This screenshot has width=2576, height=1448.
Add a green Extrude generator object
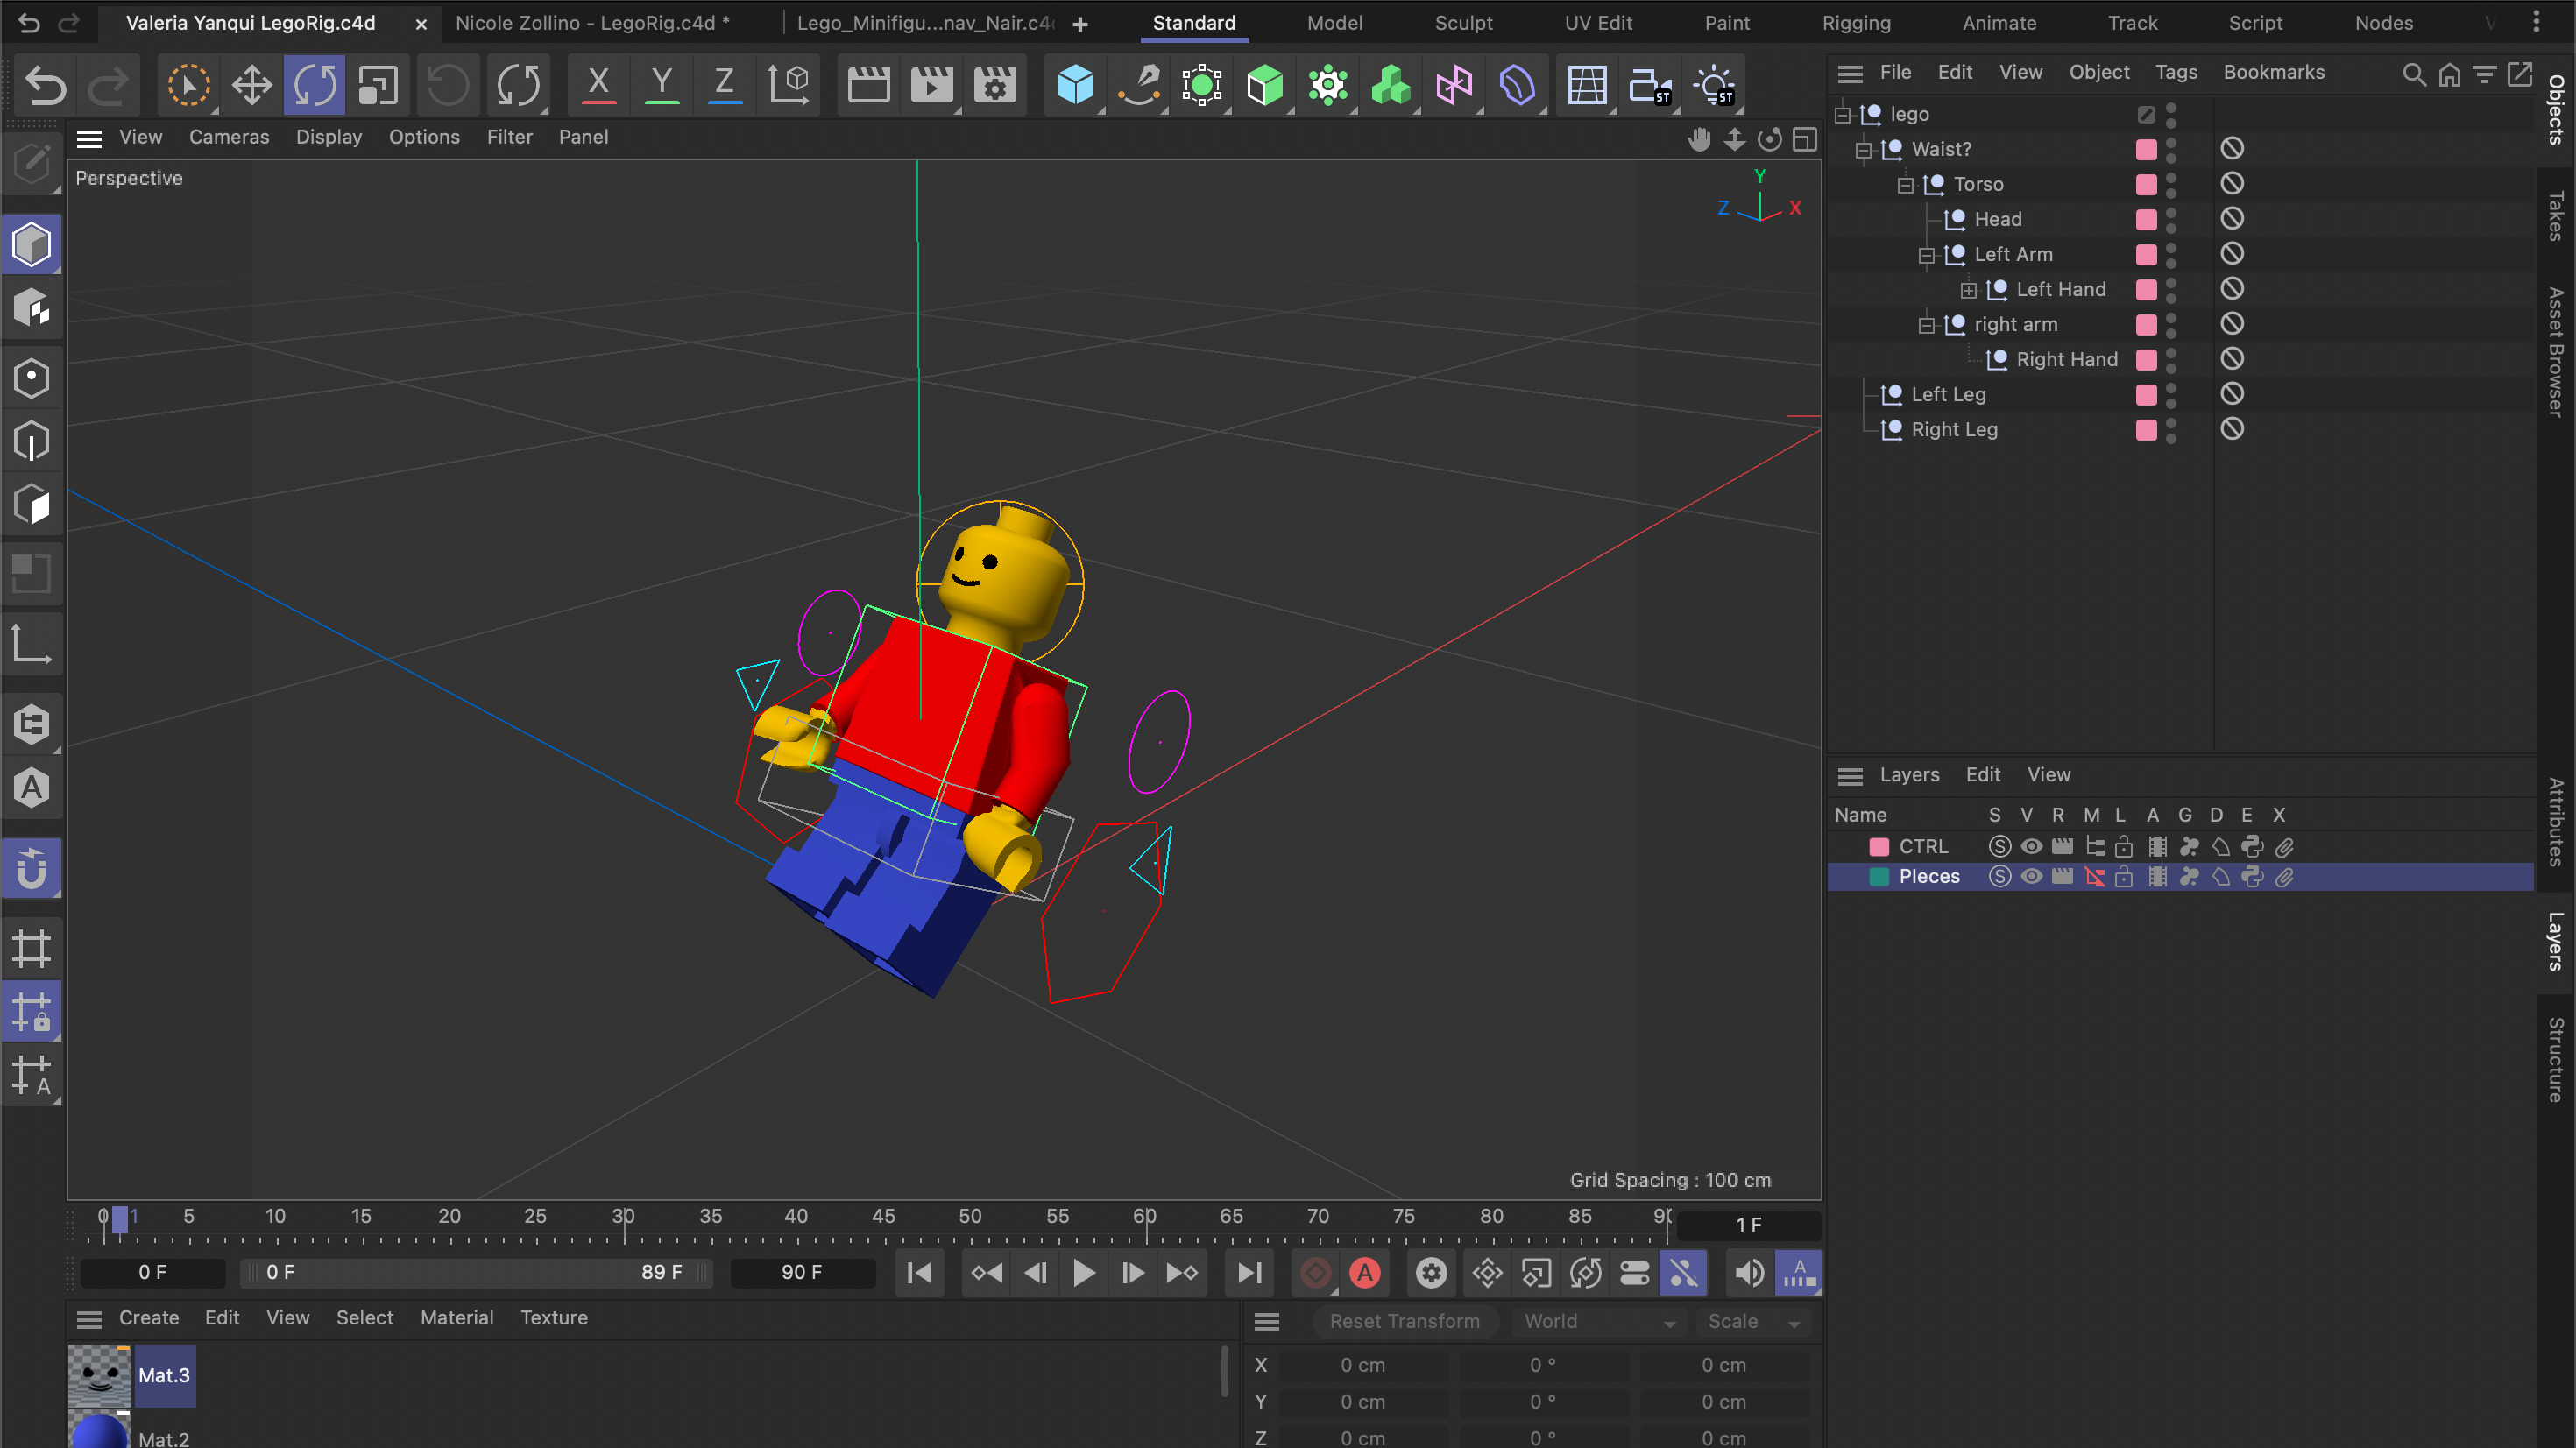click(x=1264, y=85)
